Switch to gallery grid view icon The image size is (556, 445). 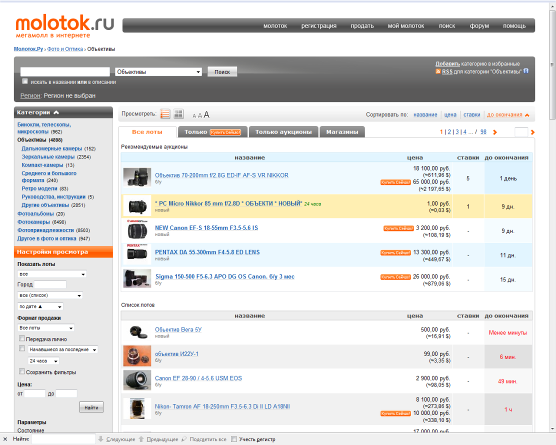[x=179, y=114]
